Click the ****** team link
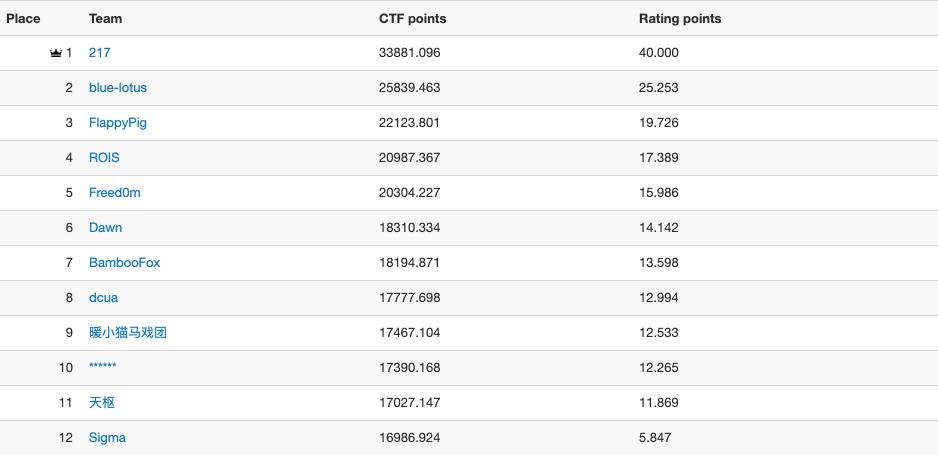 102,368
